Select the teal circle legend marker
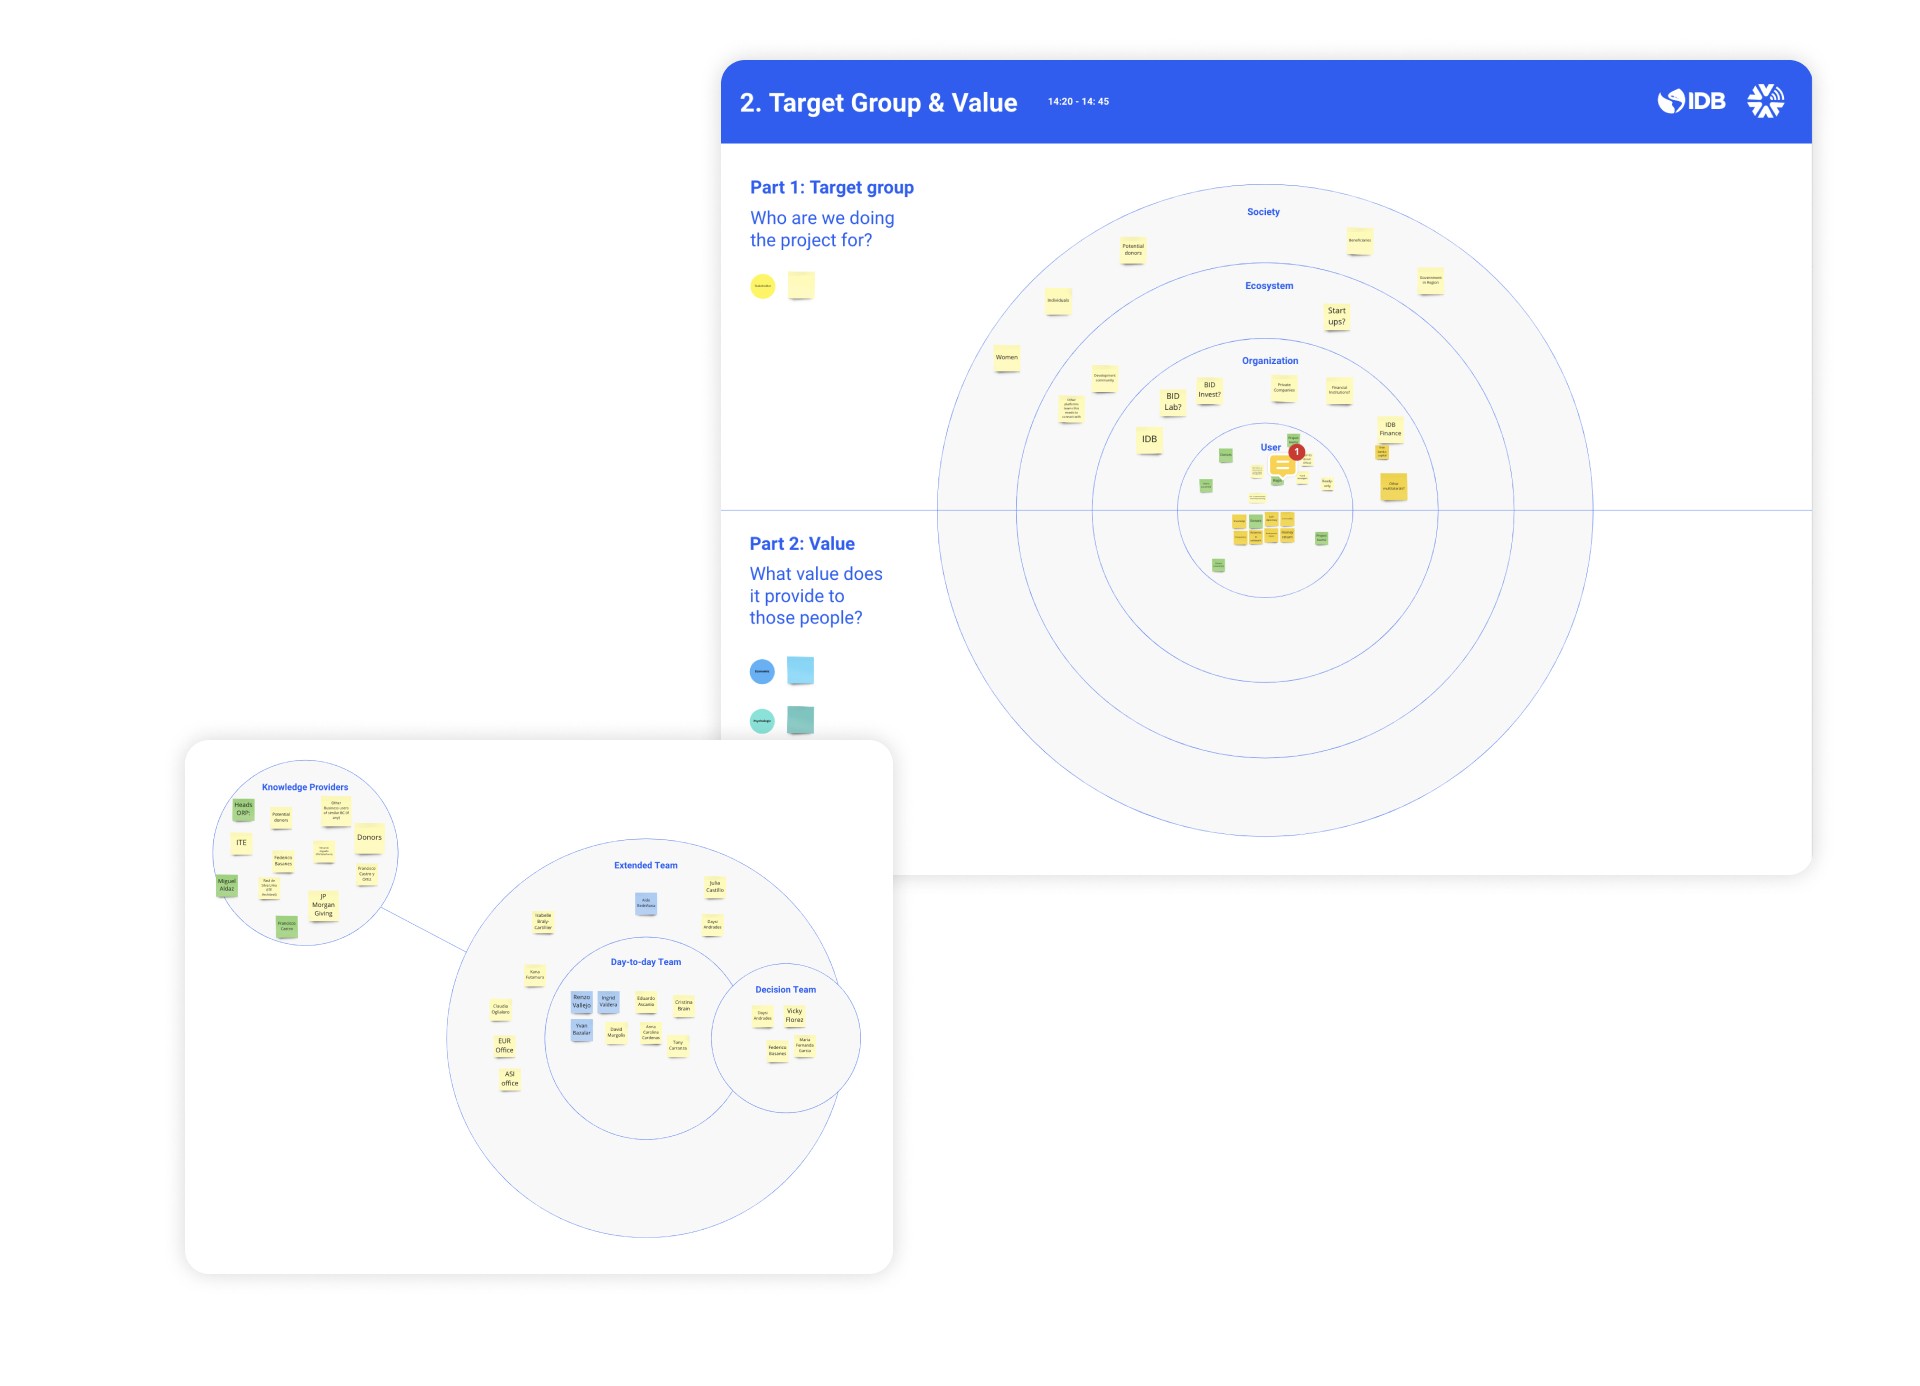Viewport: 1920px width, 1386px height. coord(762,720)
